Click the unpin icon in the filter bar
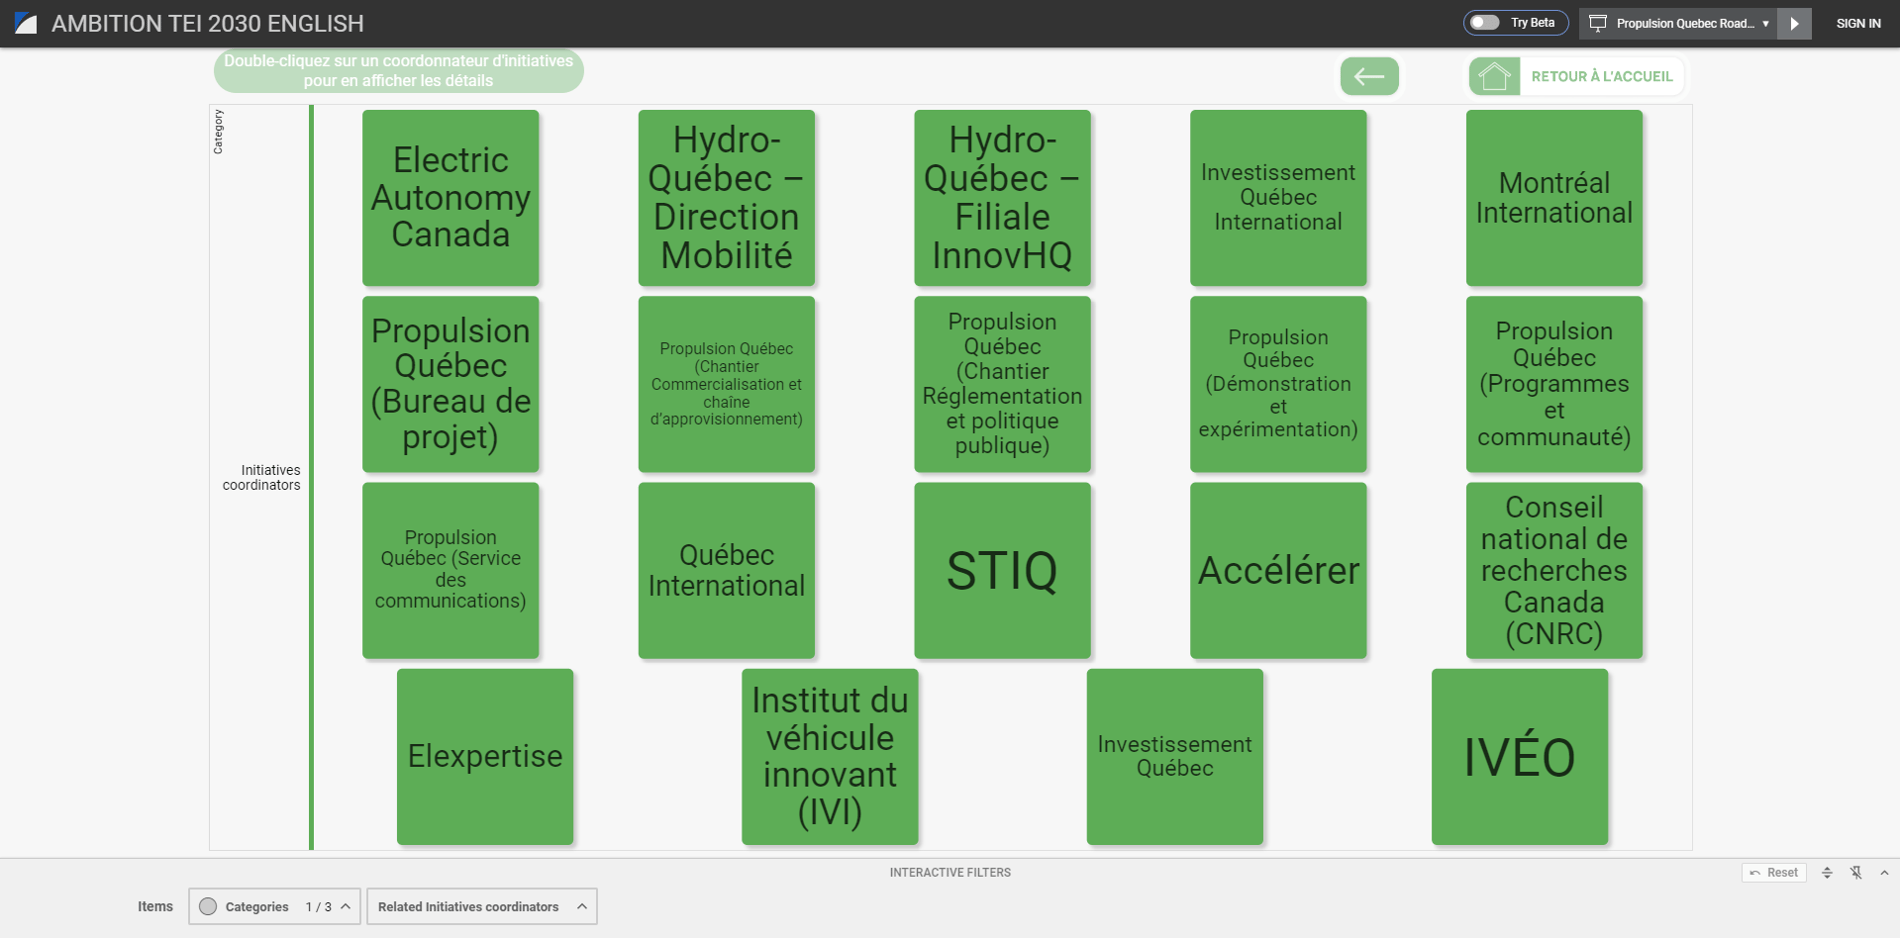Viewport: 1900px width, 938px height. tap(1856, 872)
